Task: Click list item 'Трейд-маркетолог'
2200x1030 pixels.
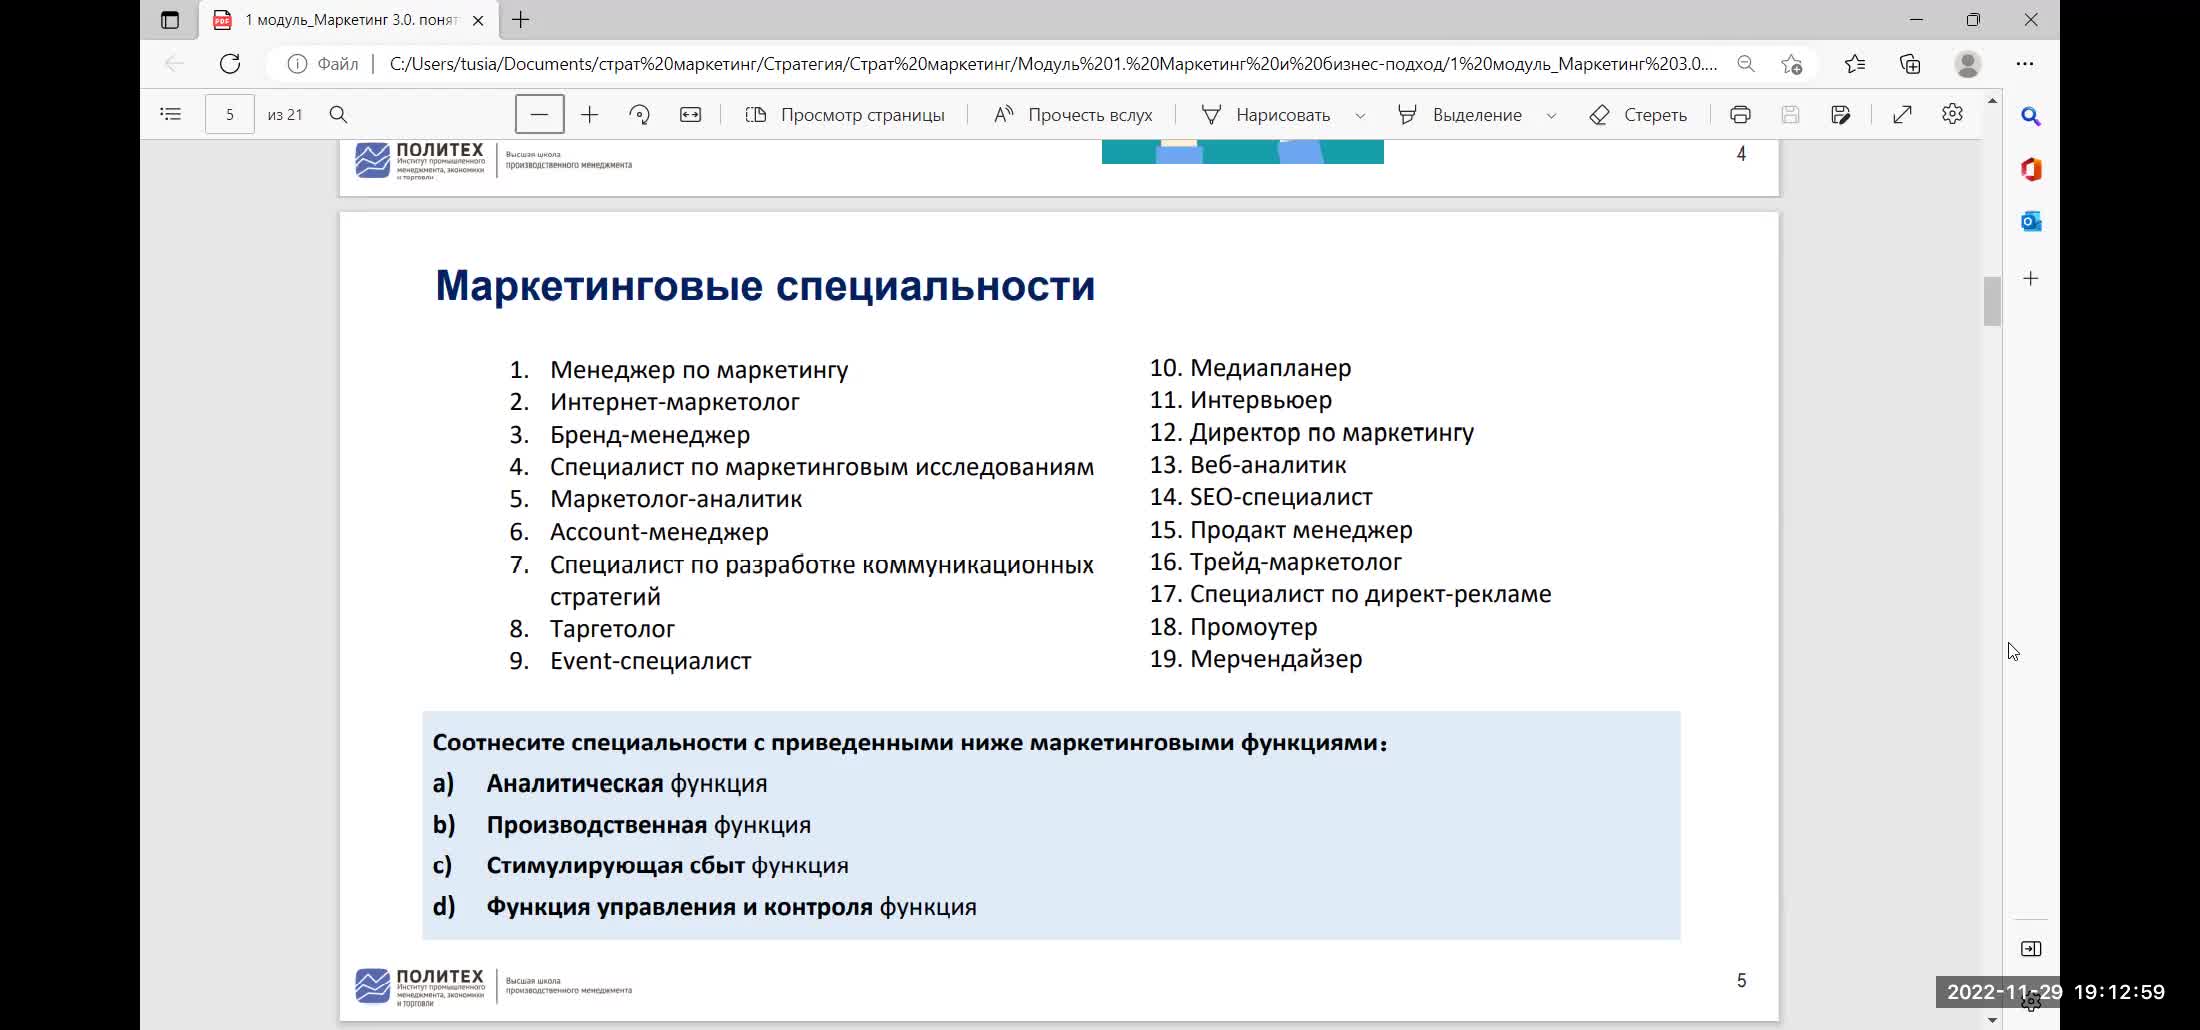Action: tap(1296, 562)
